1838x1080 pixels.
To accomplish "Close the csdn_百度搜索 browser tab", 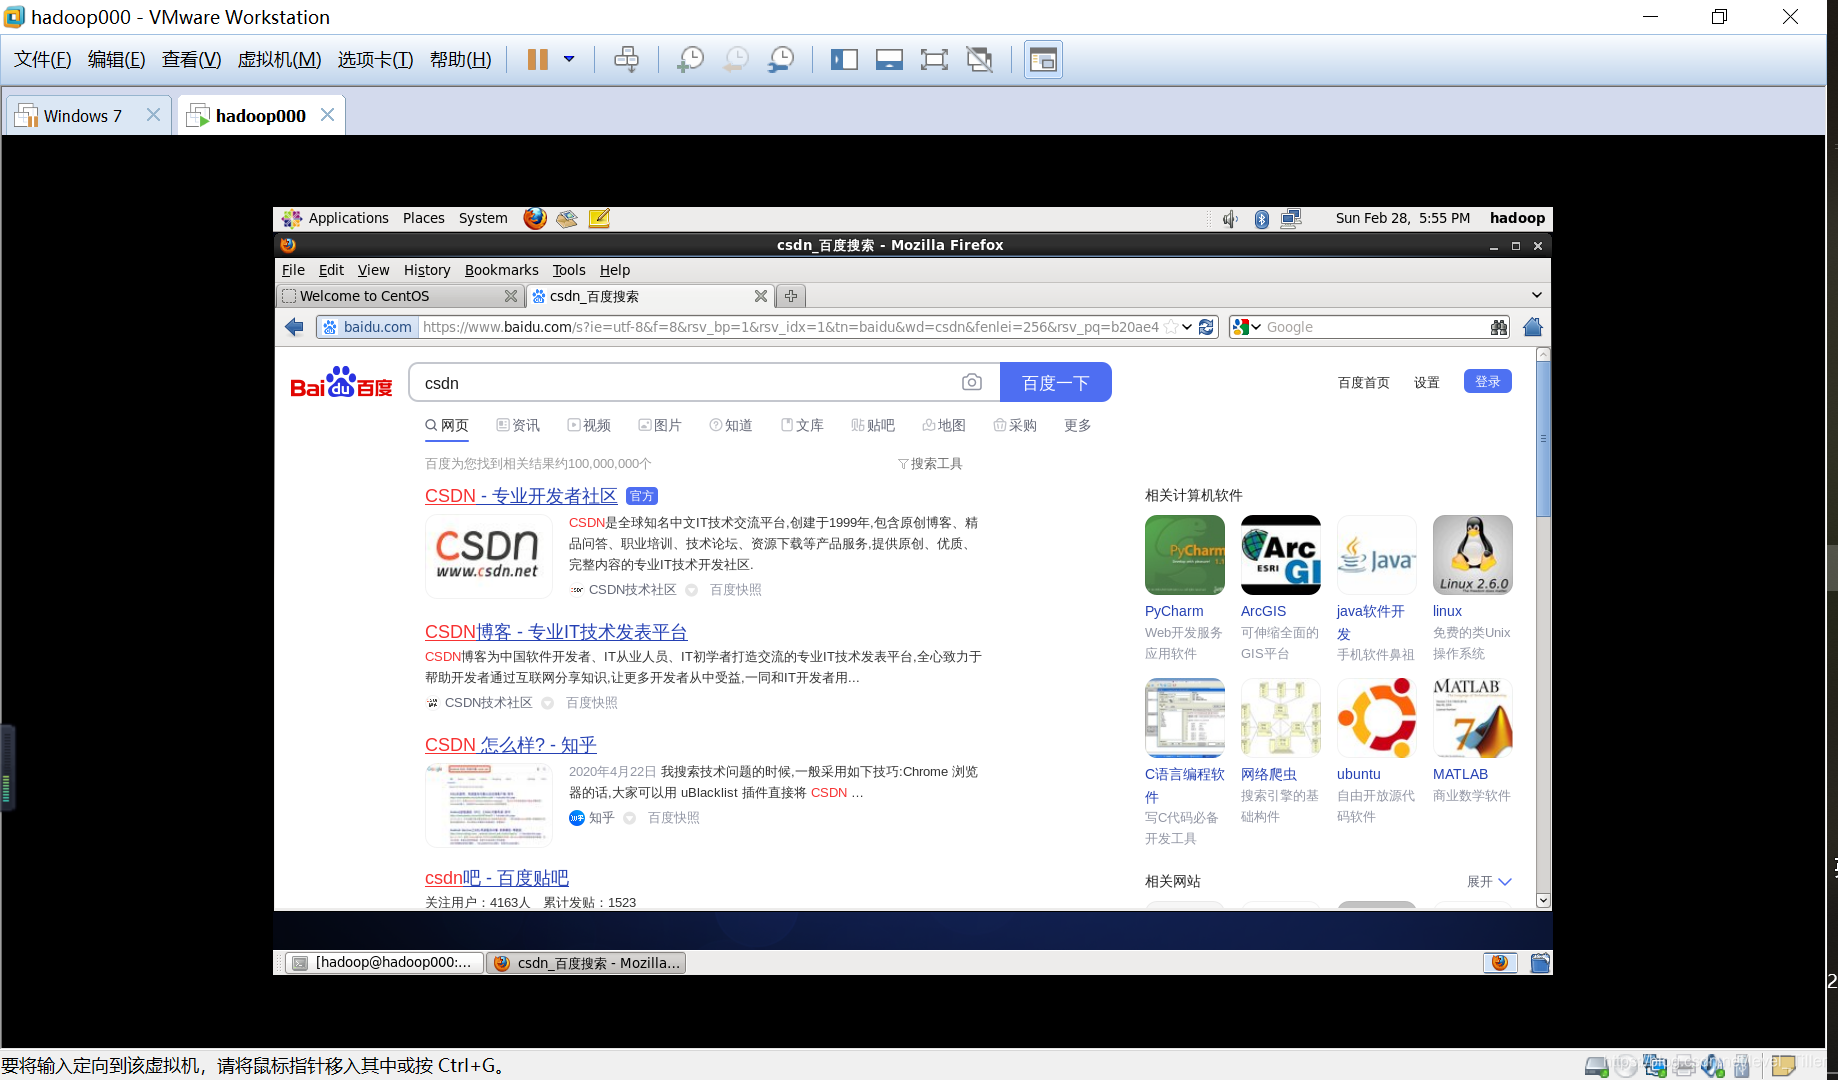I will (x=760, y=296).
